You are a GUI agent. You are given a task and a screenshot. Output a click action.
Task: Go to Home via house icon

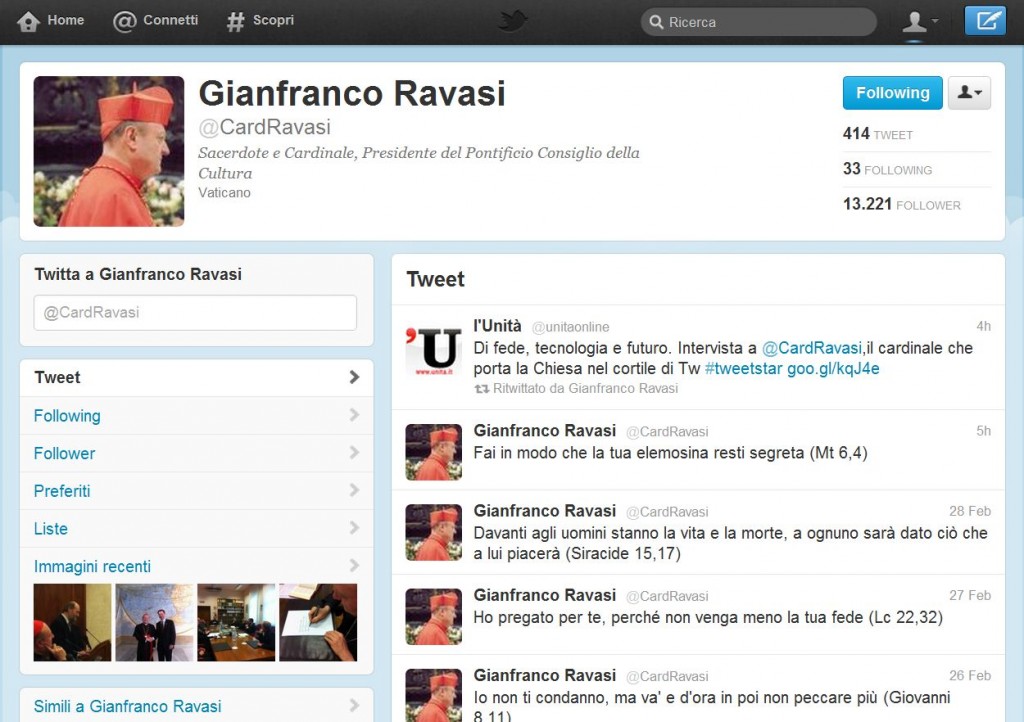click(28, 22)
